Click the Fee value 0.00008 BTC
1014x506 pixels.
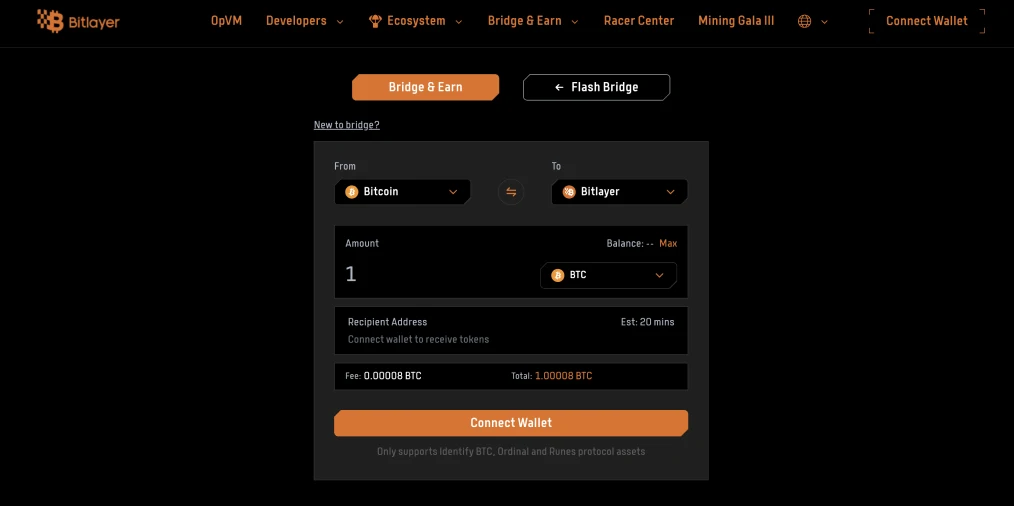[393, 376]
